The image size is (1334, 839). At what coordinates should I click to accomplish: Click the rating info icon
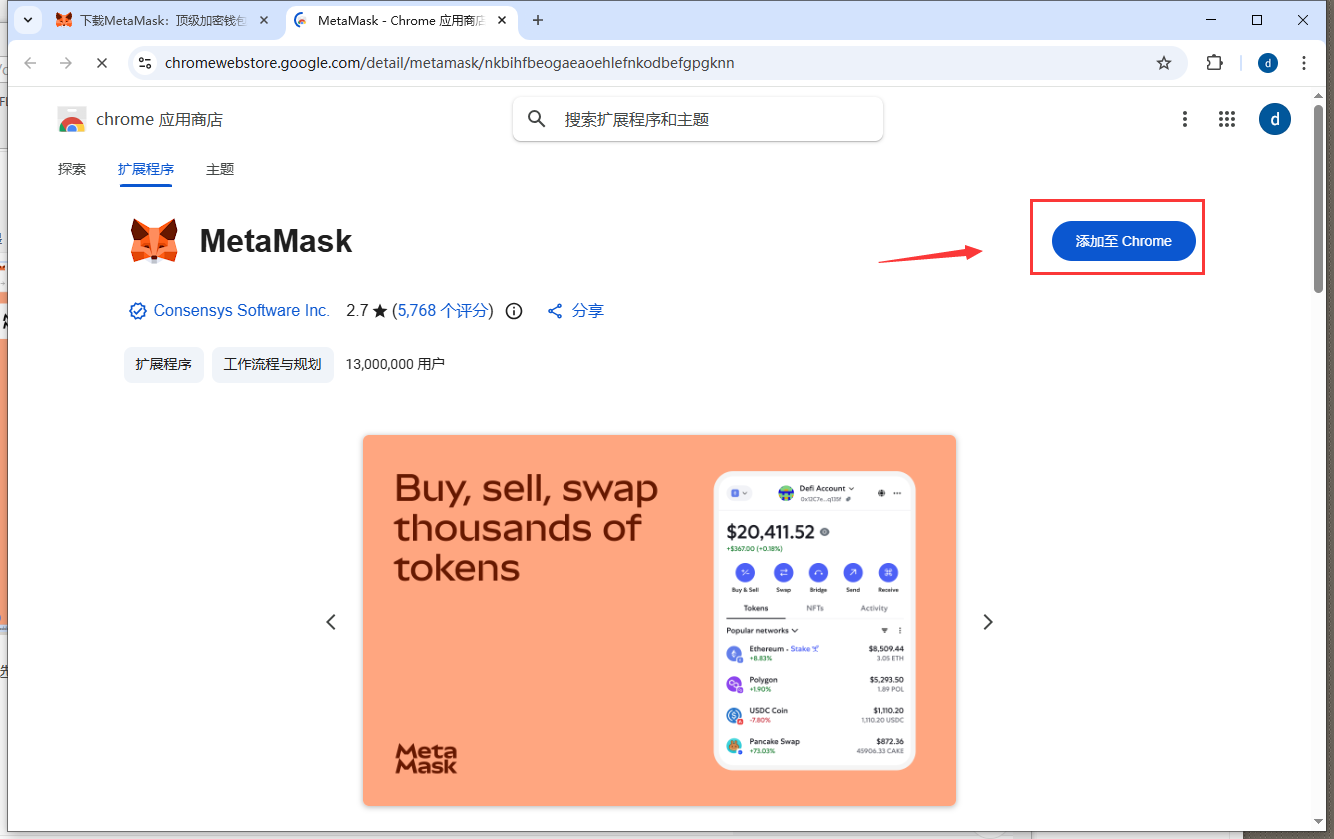(x=514, y=311)
